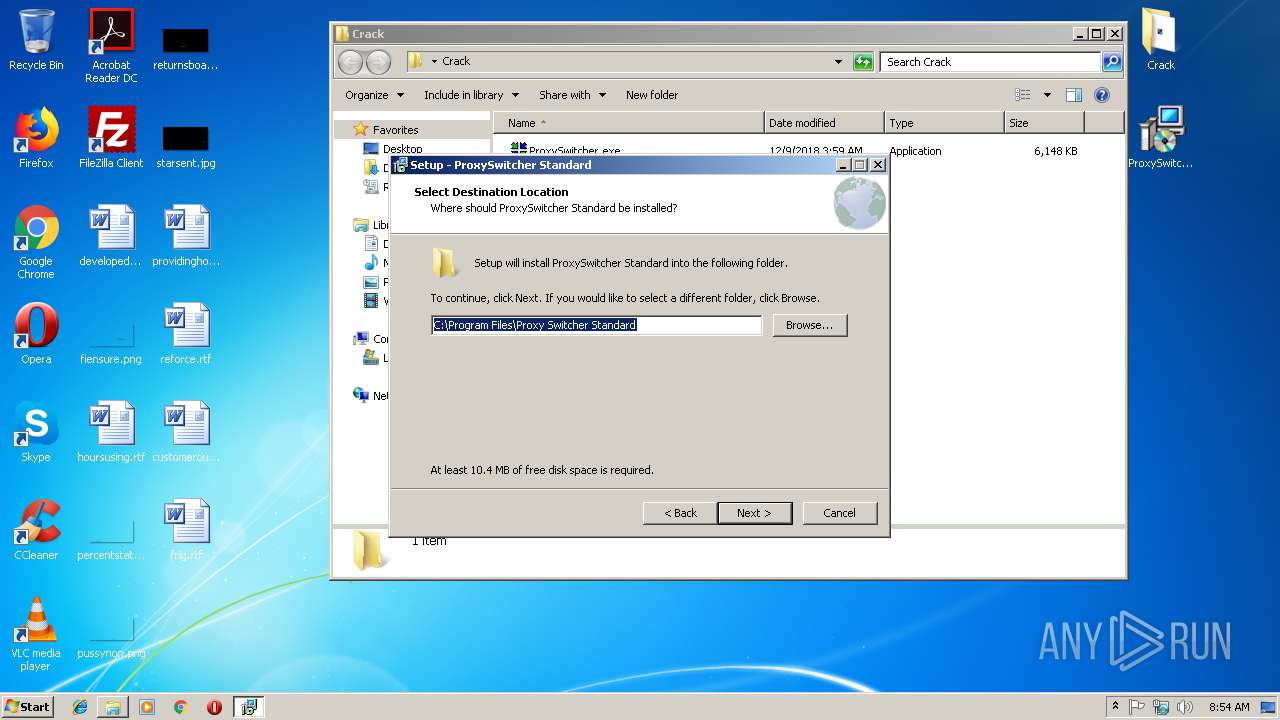1280x720 pixels.
Task: Open Include in library menu
Action: click(471, 95)
